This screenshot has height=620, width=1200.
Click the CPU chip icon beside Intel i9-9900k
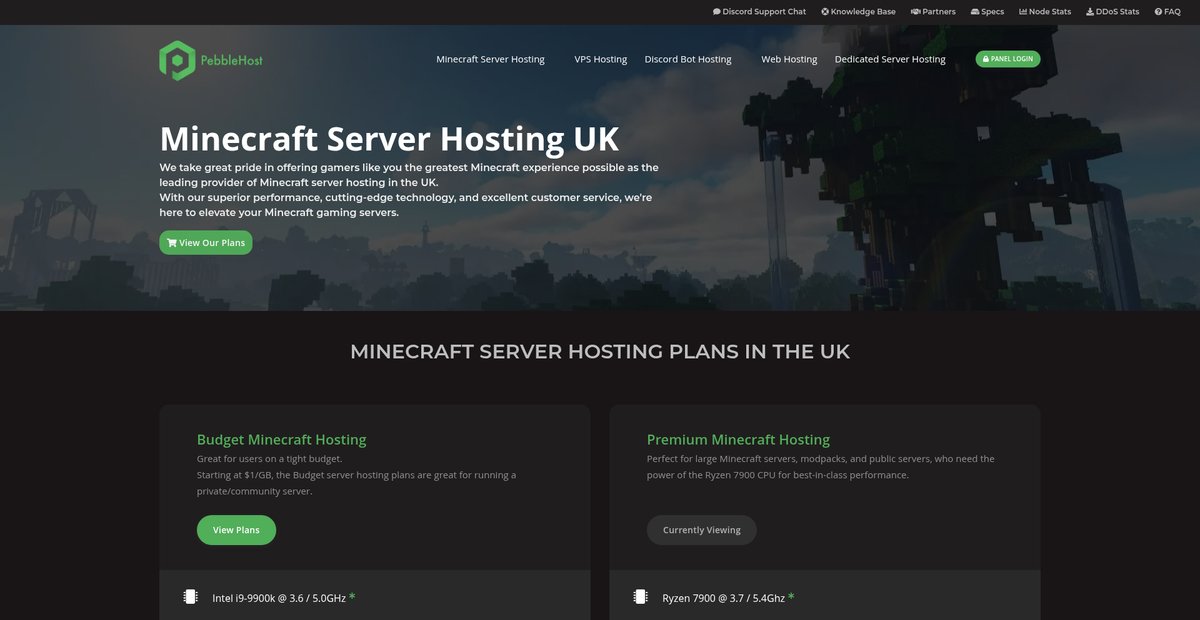(x=190, y=597)
